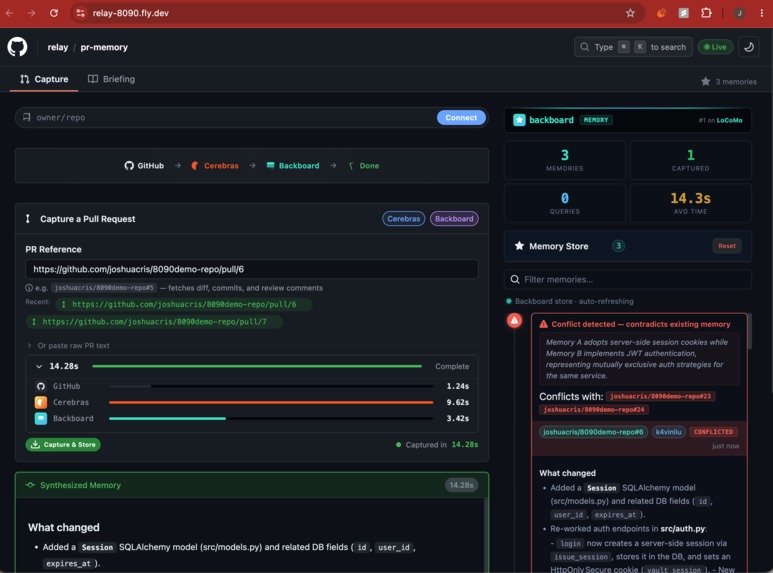
Task: Expand Or paste raw PR text
Action: (x=69, y=346)
